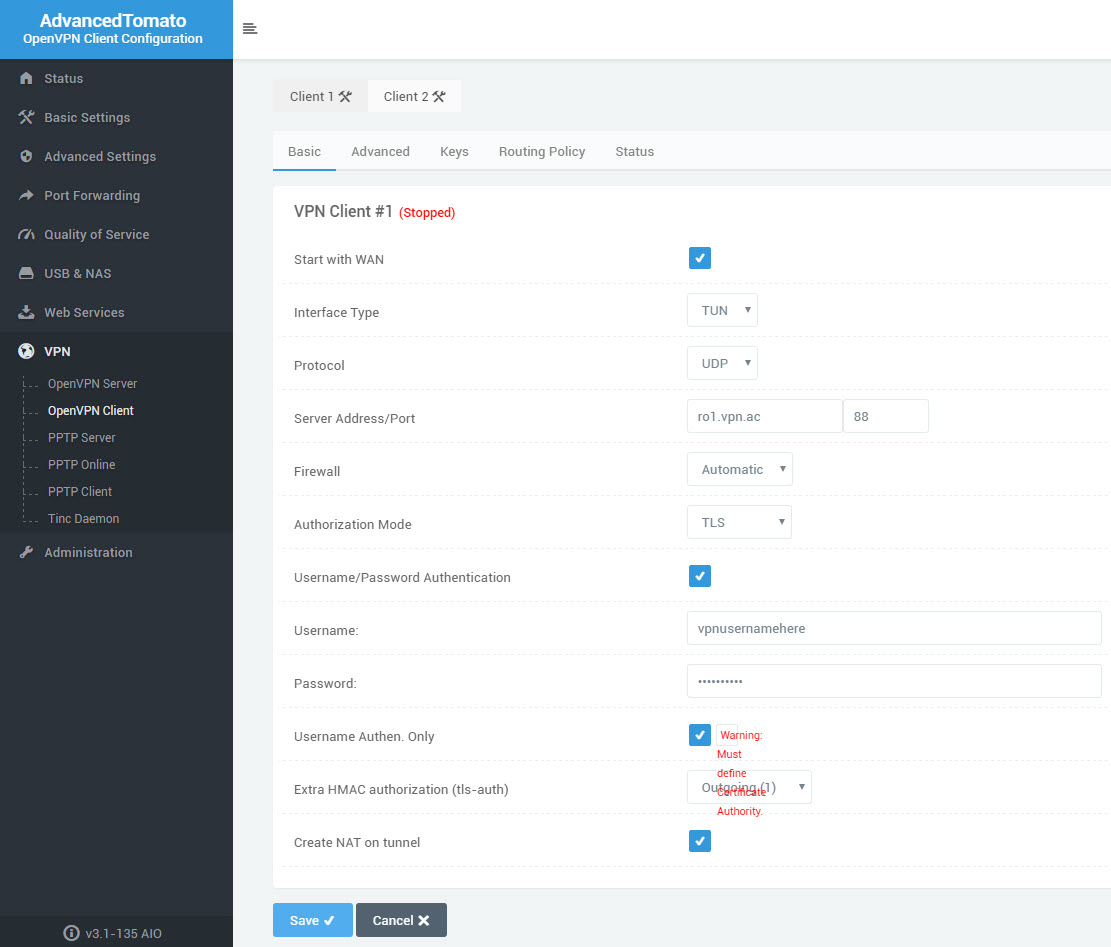This screenshot has height=947, width=1111.
Task: Change the Firewall setting from Automatic
Action: [x=740, y=468]
